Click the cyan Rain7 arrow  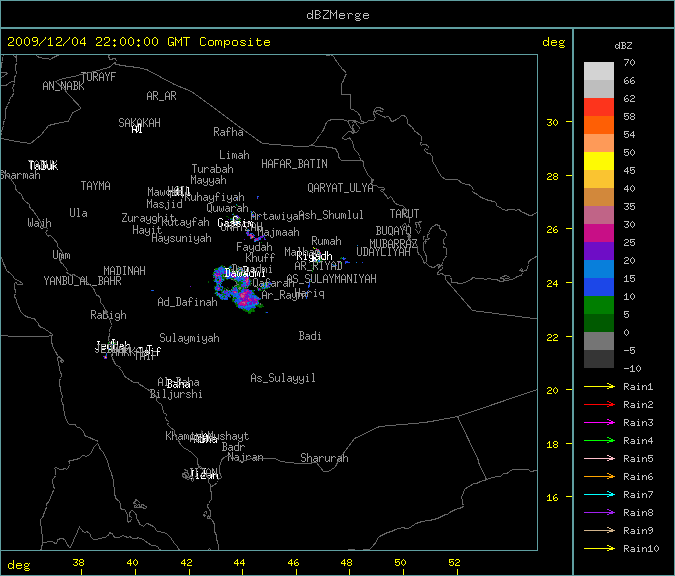pos(599,494)
